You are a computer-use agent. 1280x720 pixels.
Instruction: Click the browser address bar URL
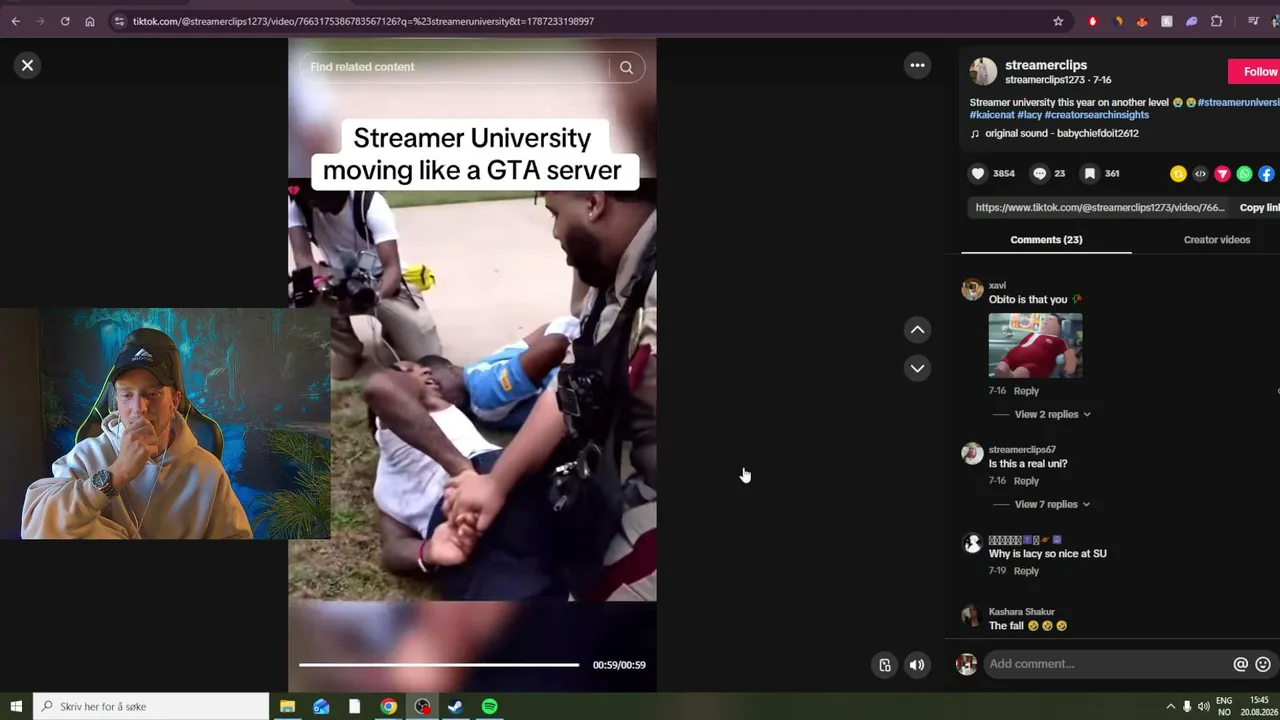tap(363, 21)
